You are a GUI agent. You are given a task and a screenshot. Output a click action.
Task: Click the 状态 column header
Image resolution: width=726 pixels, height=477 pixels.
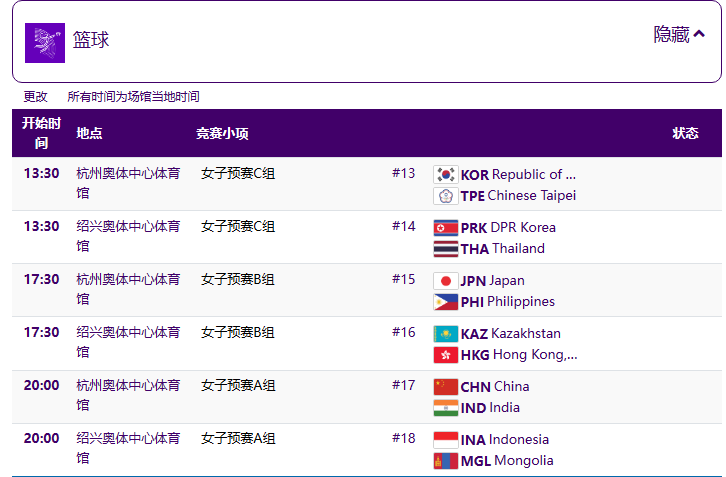click(x=685, y=133)
